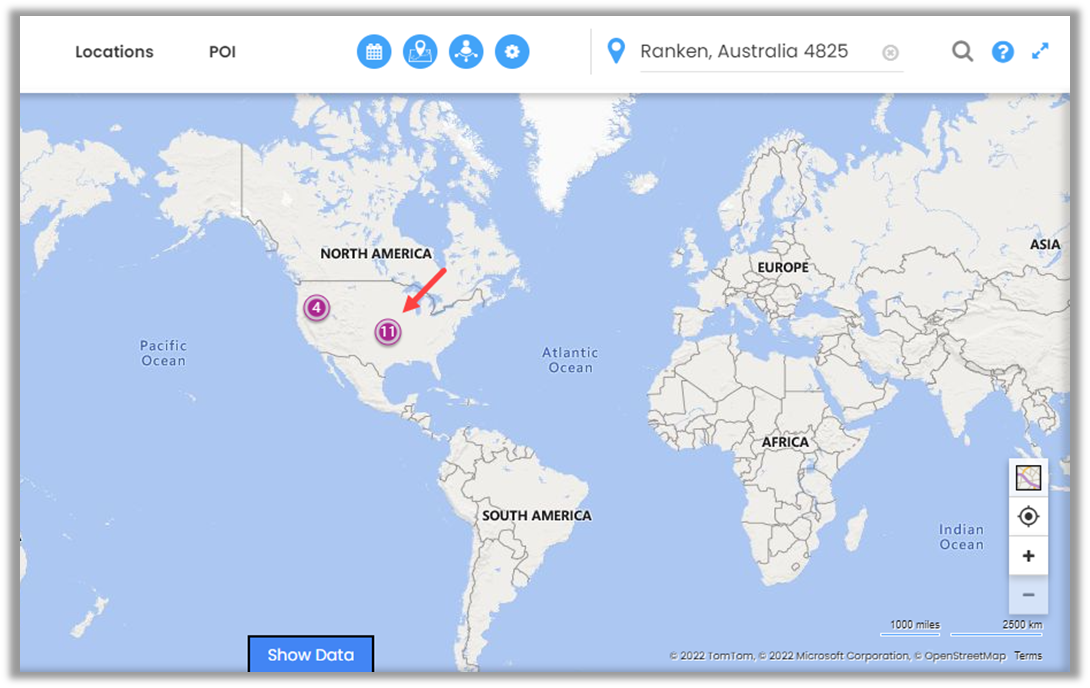The height and width of the screenshot is (688, 1090).
Task: Select the cluster marker labeled 11
Action: [x=388, y=331]
